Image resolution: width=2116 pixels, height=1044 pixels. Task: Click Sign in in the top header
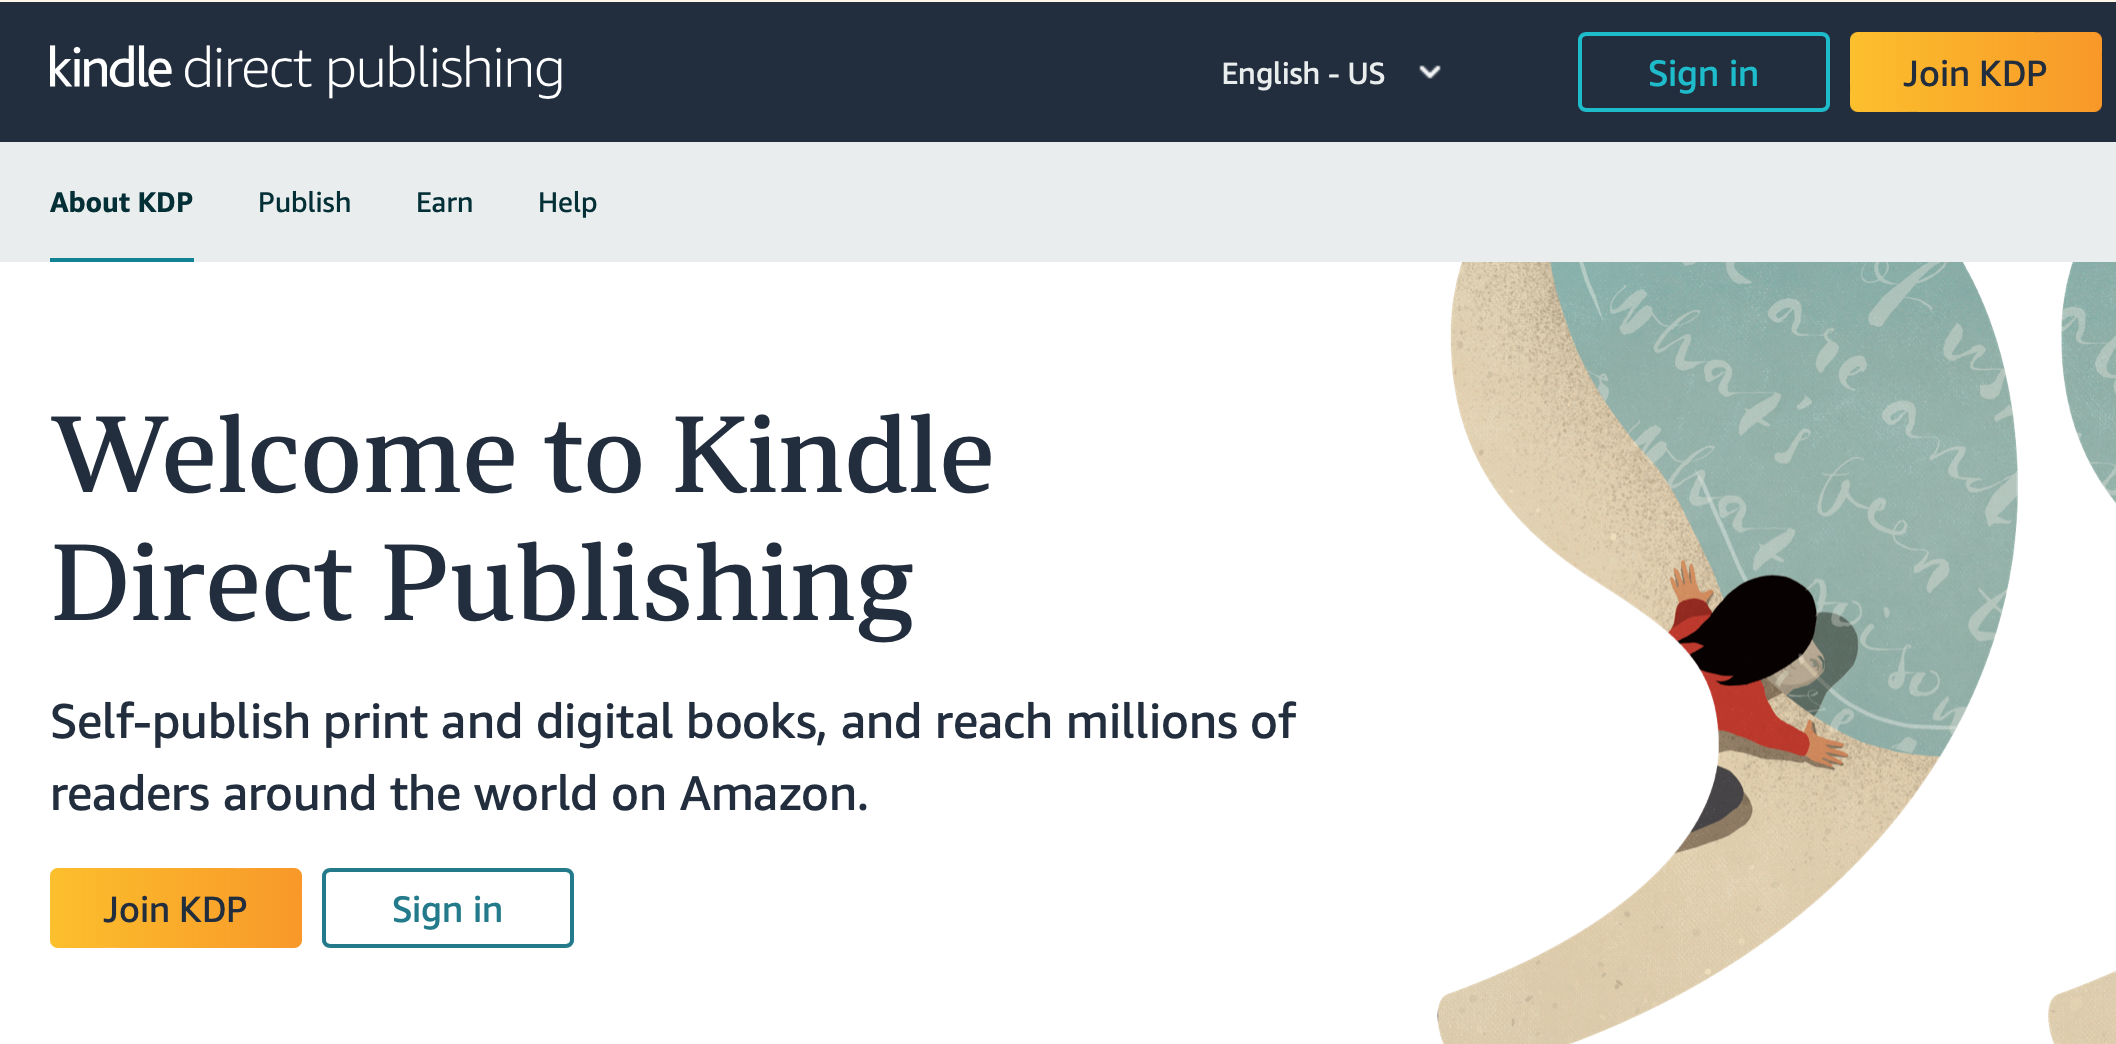pos(1703,72)
